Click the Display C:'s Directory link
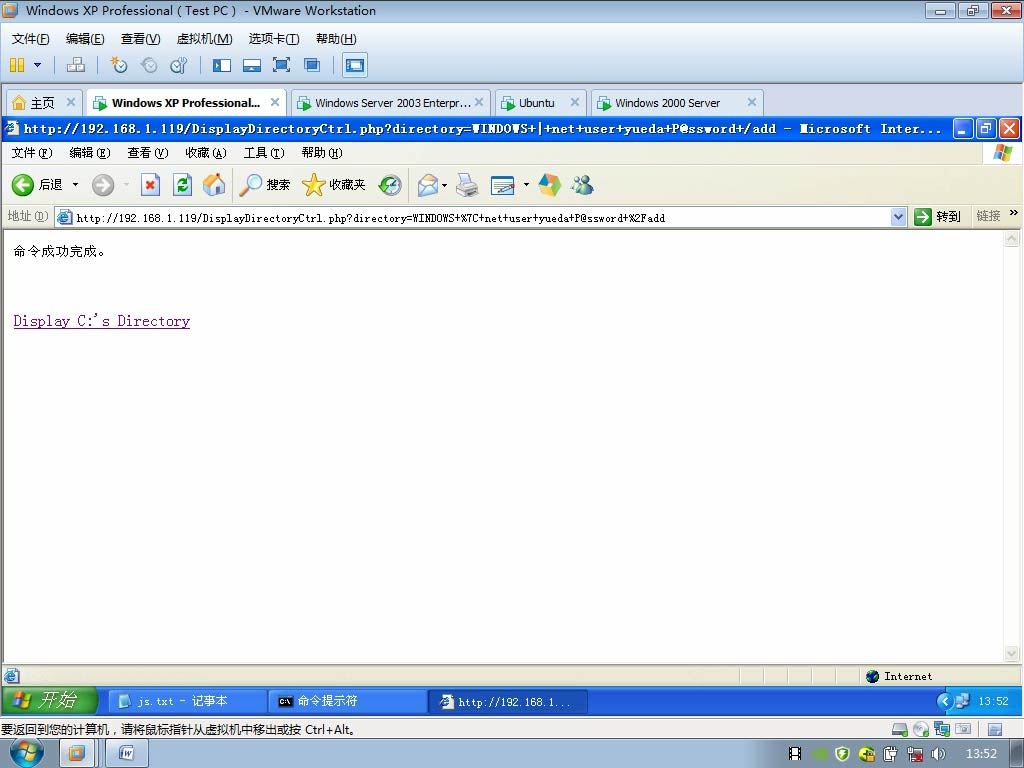 [102, 321]
